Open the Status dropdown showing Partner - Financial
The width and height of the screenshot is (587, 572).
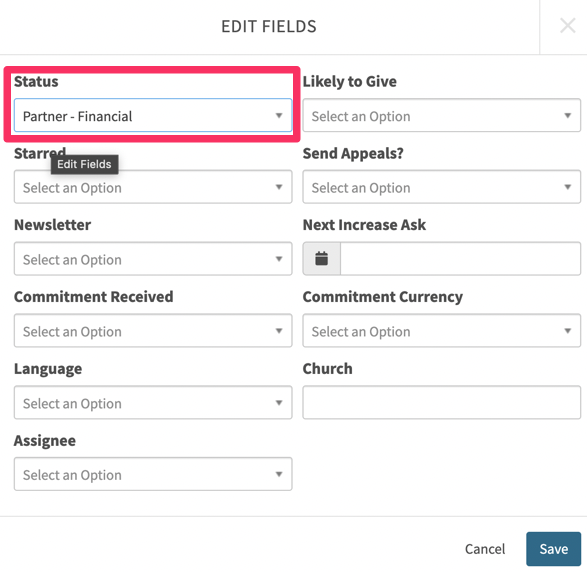pos(153,116)
